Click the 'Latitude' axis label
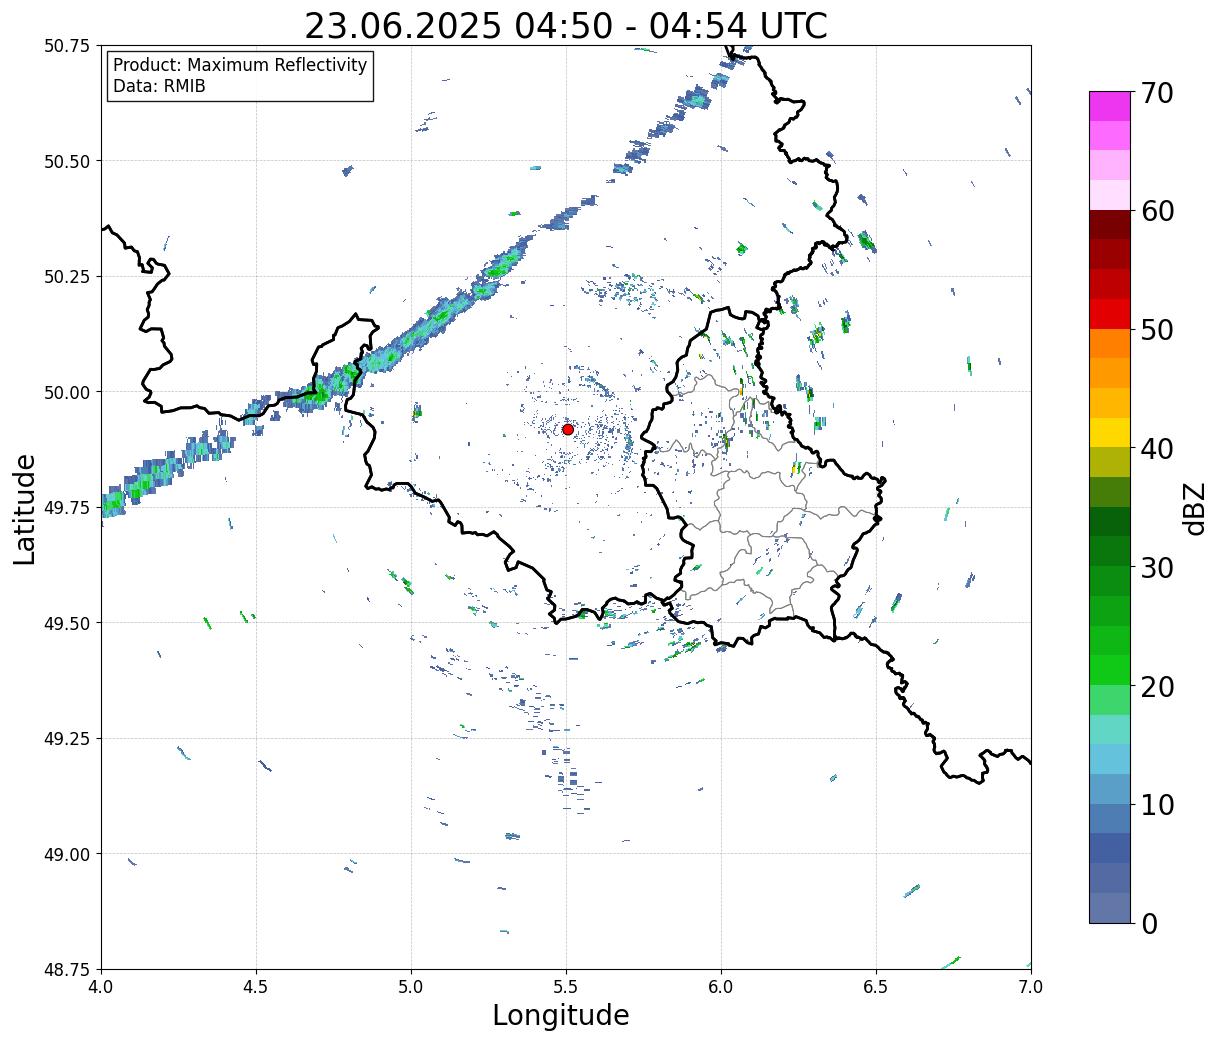Screen dimensions: 1219x1040 [x=25, y=508]
